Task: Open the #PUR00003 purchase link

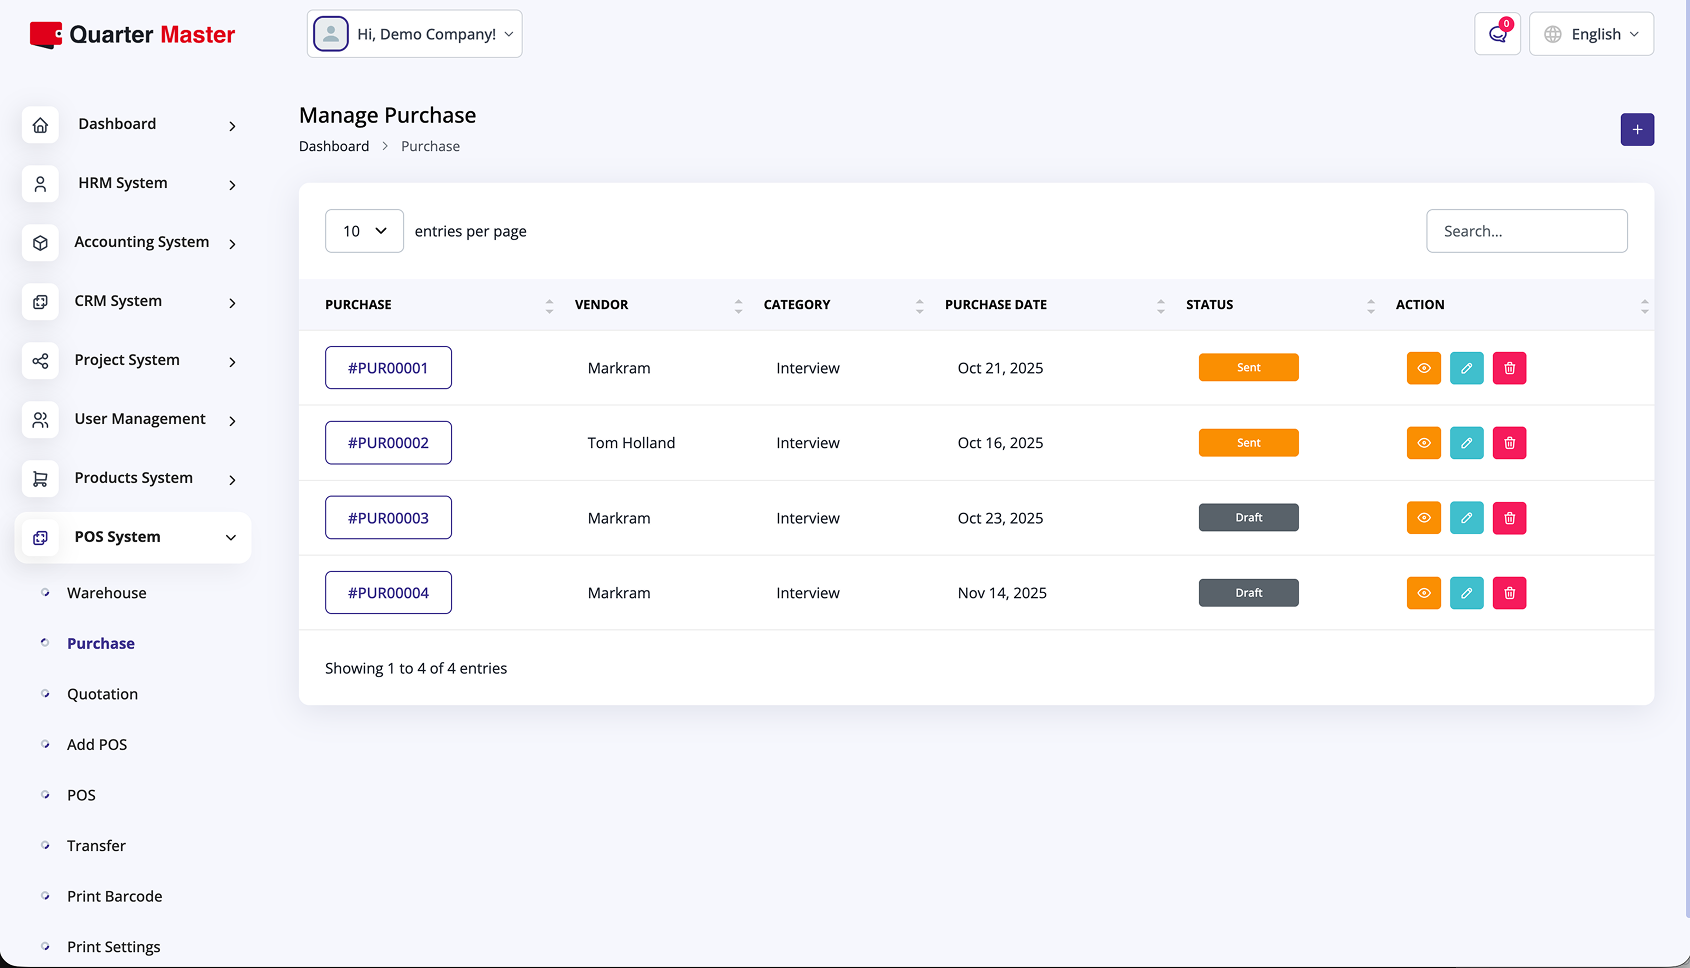Action: coord(388,518)
